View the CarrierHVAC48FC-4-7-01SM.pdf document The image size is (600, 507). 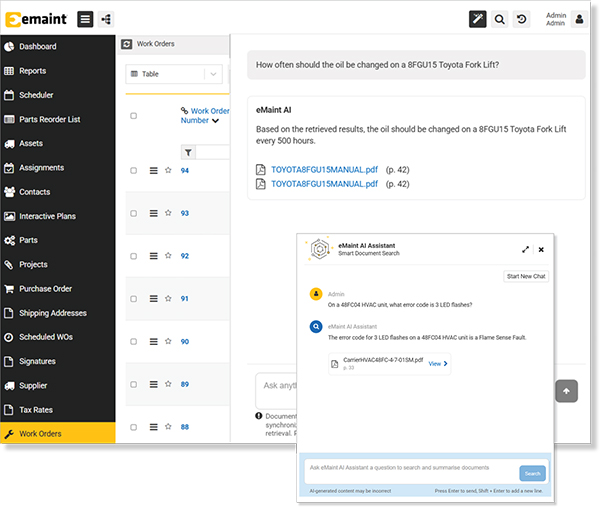438,364
